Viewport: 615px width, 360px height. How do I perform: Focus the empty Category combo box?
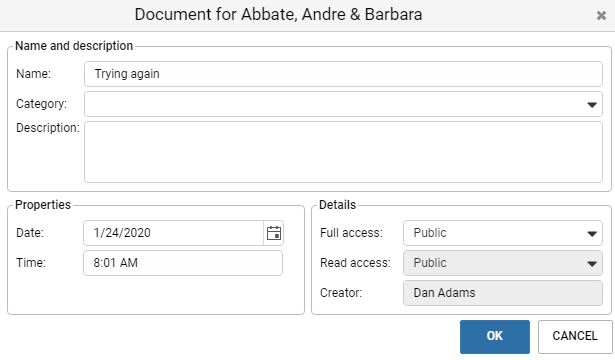point(343,104)
